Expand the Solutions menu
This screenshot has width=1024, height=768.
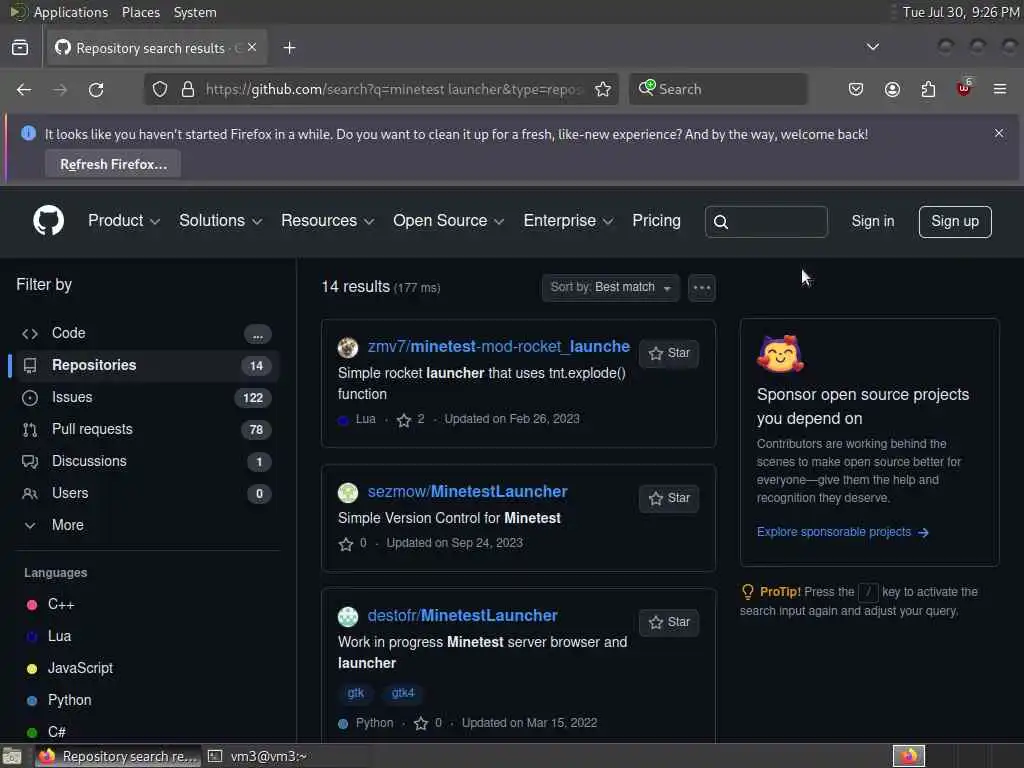220,221
